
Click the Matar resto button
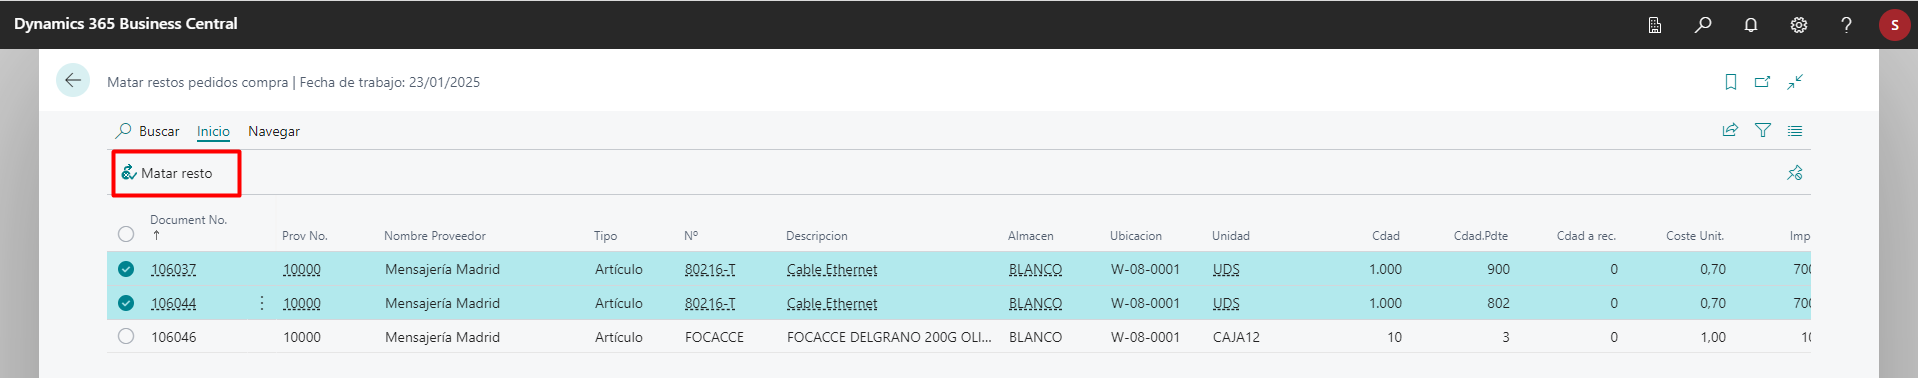(x=168, y=173)
